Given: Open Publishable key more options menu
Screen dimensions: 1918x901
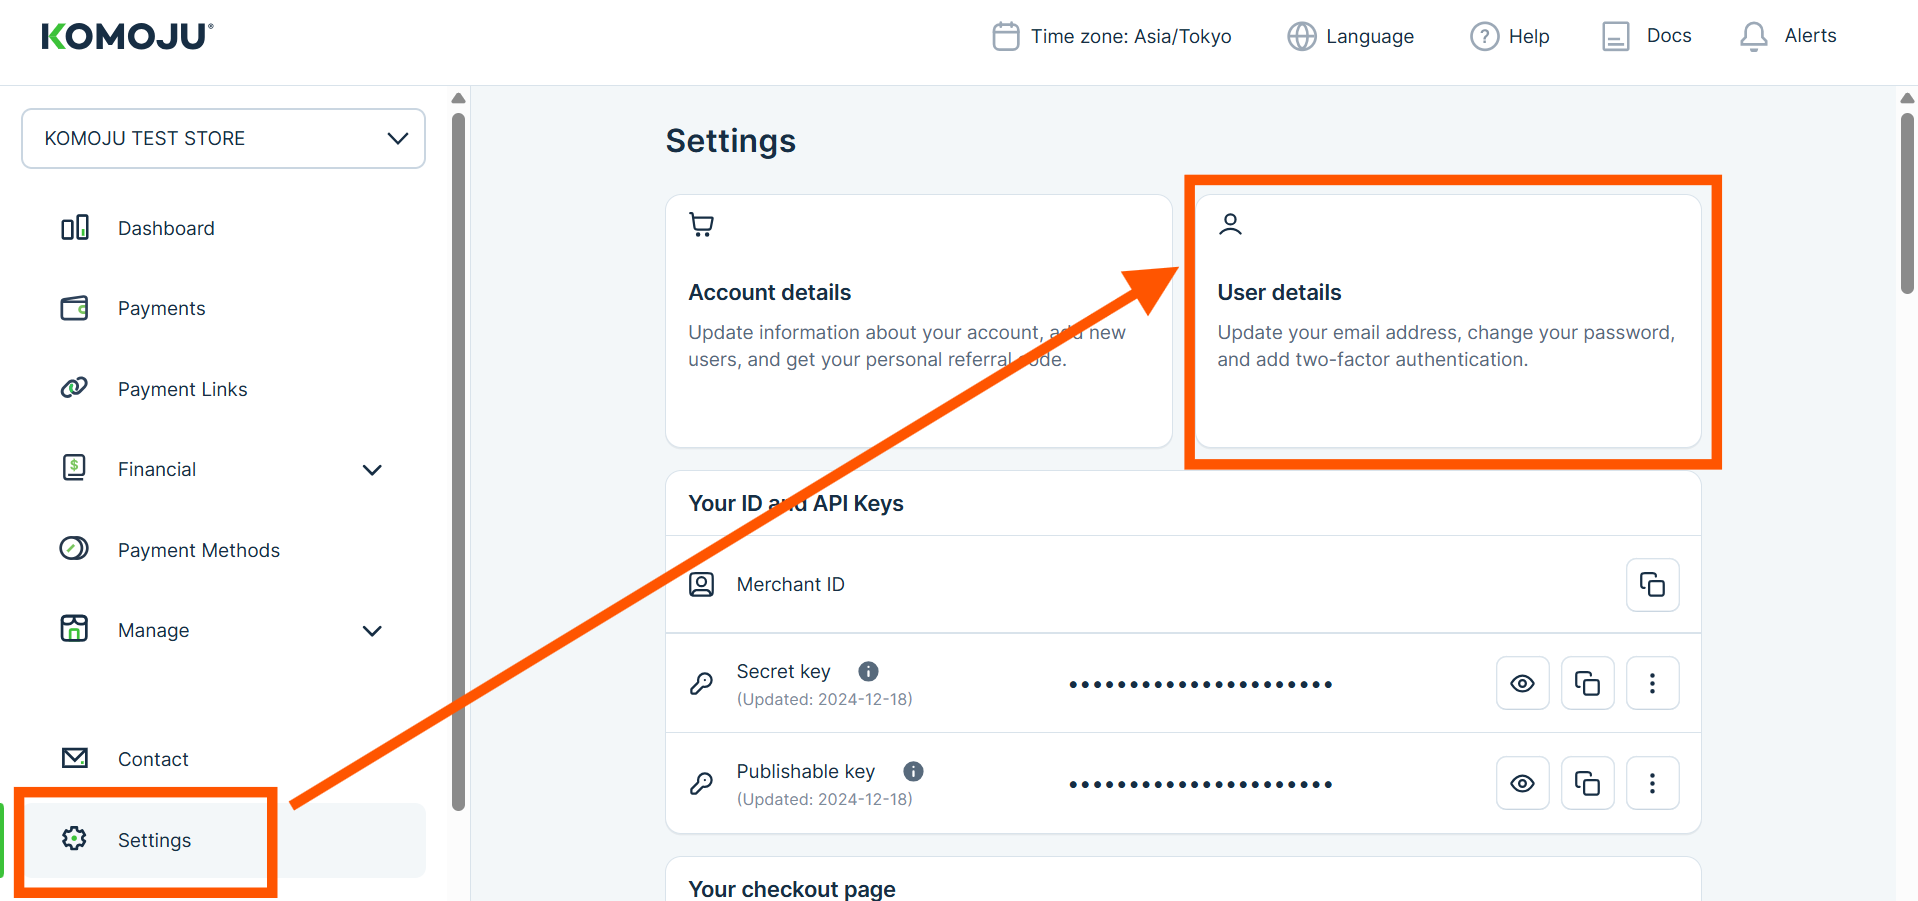Looking at the screenshot, I should click(x=1652, y=784).
